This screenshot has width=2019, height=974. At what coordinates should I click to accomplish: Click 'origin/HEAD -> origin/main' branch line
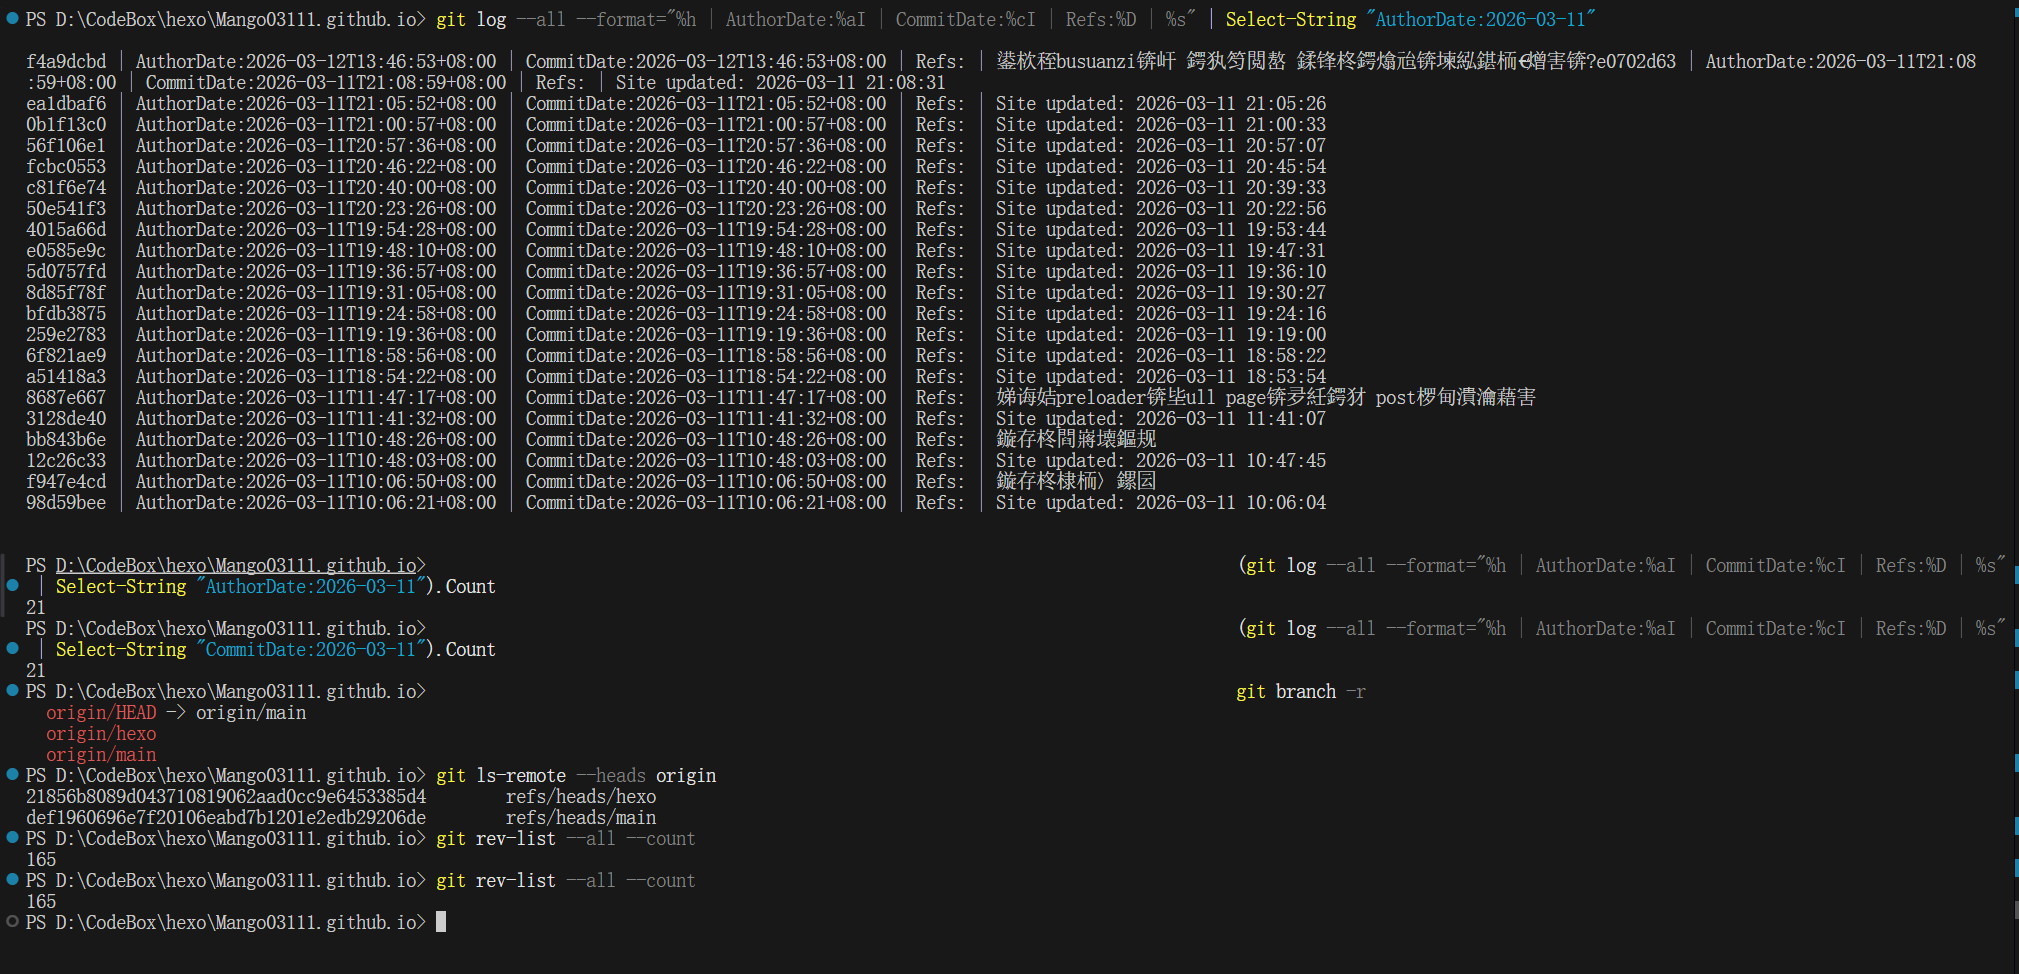(x=176, y=712)
